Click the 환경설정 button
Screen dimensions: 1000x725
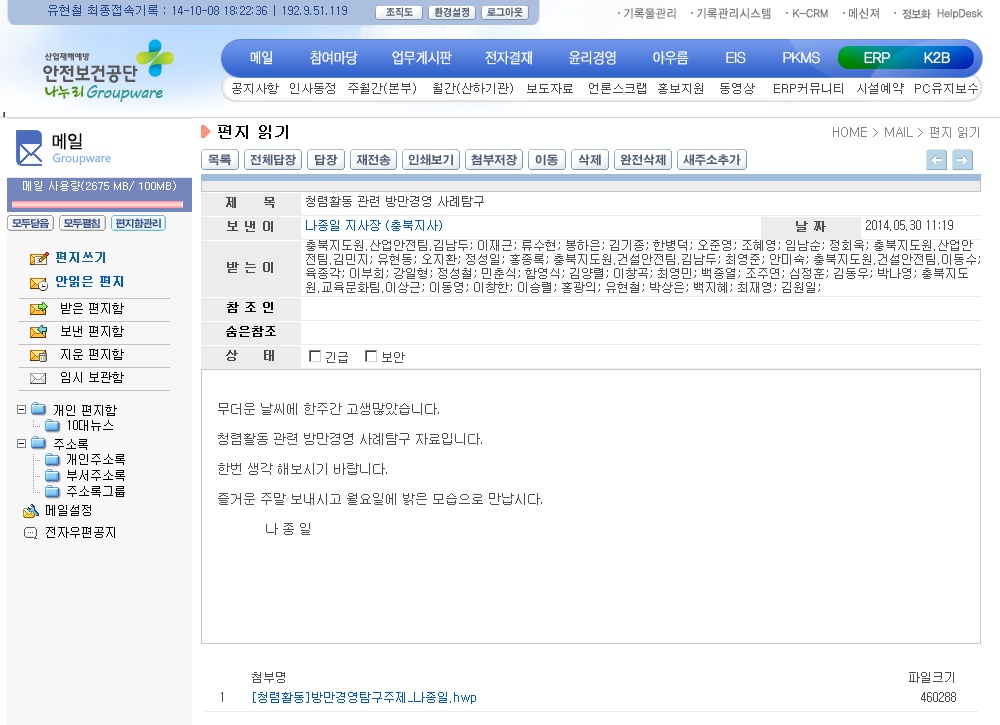coord(452,12)
